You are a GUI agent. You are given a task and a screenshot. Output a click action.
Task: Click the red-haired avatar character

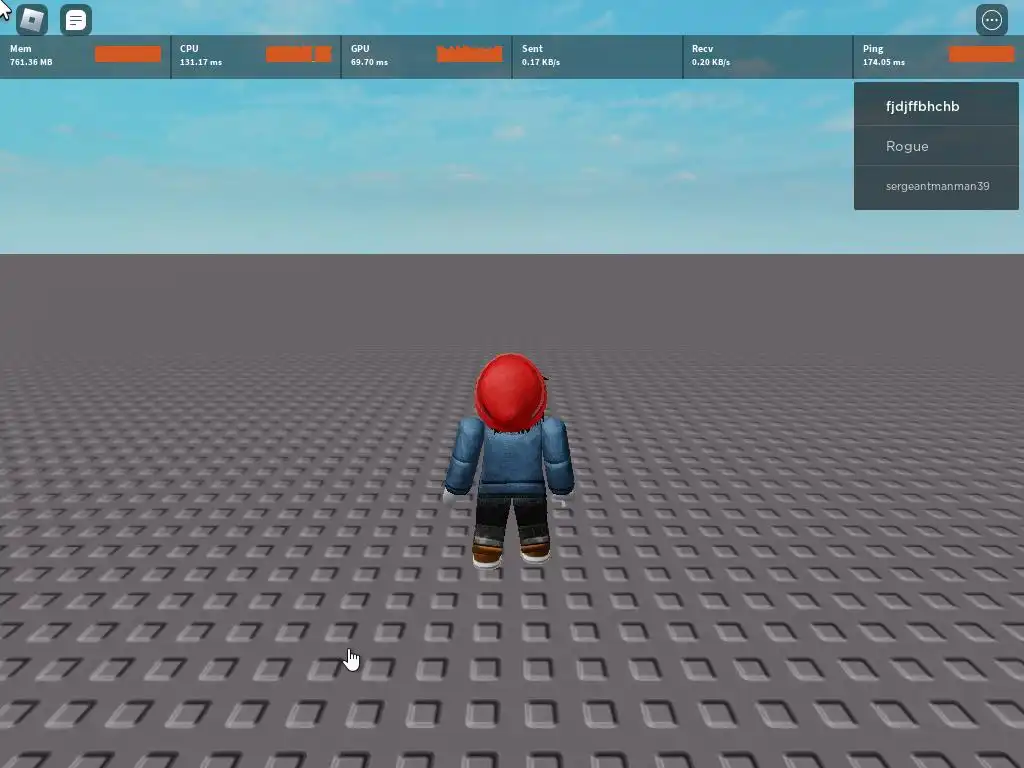pos(509,460)
